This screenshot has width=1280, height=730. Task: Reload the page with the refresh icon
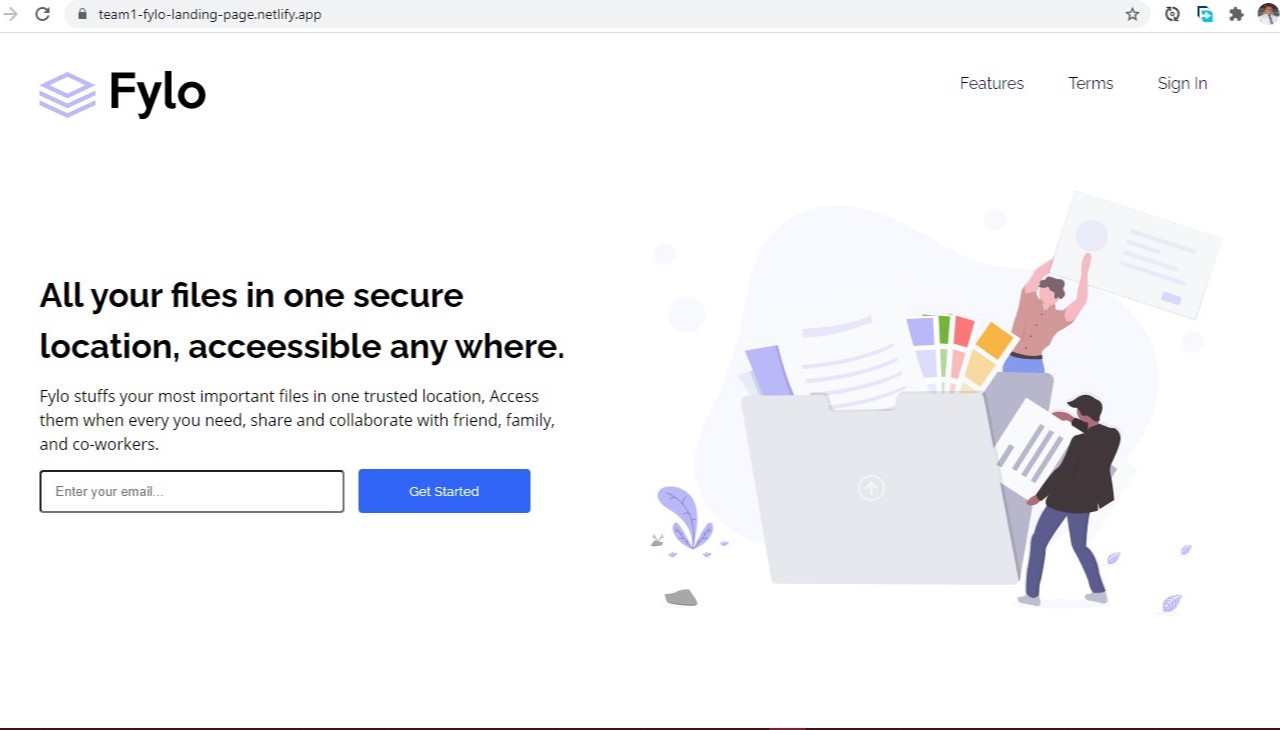(x=43, y=14)
